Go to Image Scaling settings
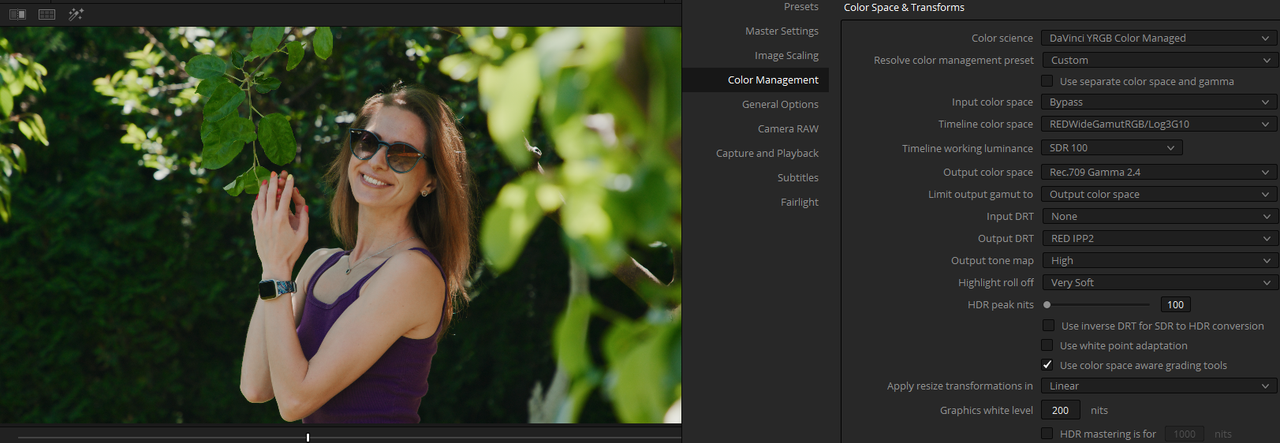The height and width of the screenshot is (443, 1280). pyautogui.click(x=786, y=56)
